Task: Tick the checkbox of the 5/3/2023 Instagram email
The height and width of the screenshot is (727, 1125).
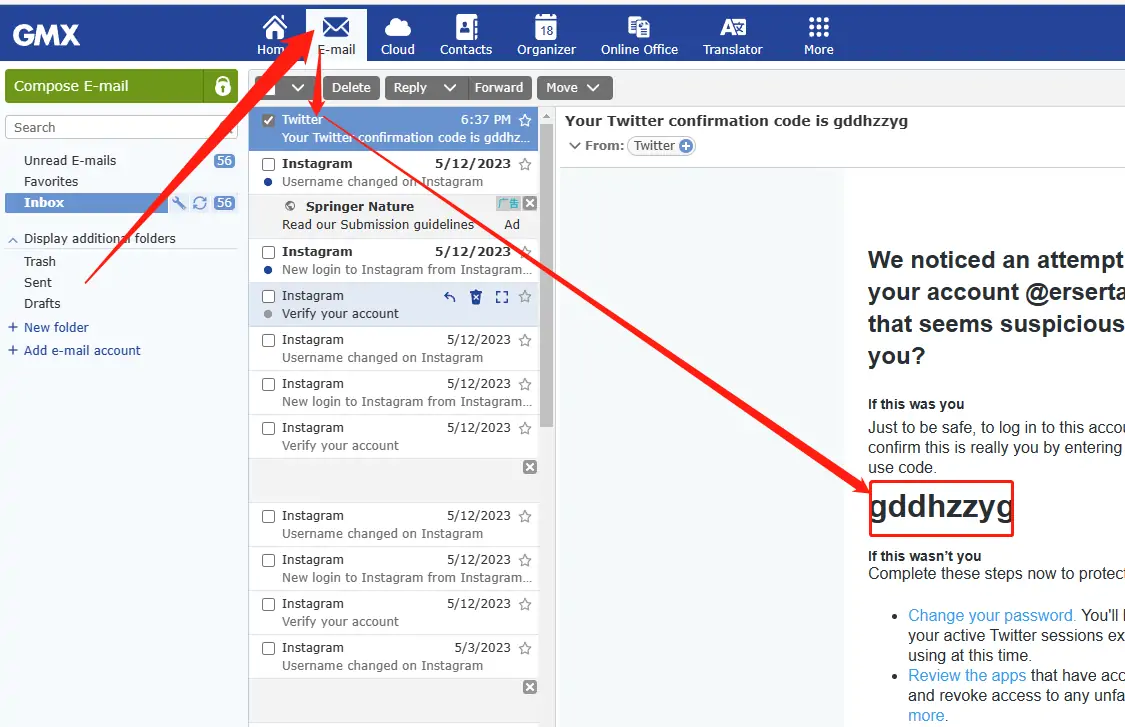Action: (268, 649)
